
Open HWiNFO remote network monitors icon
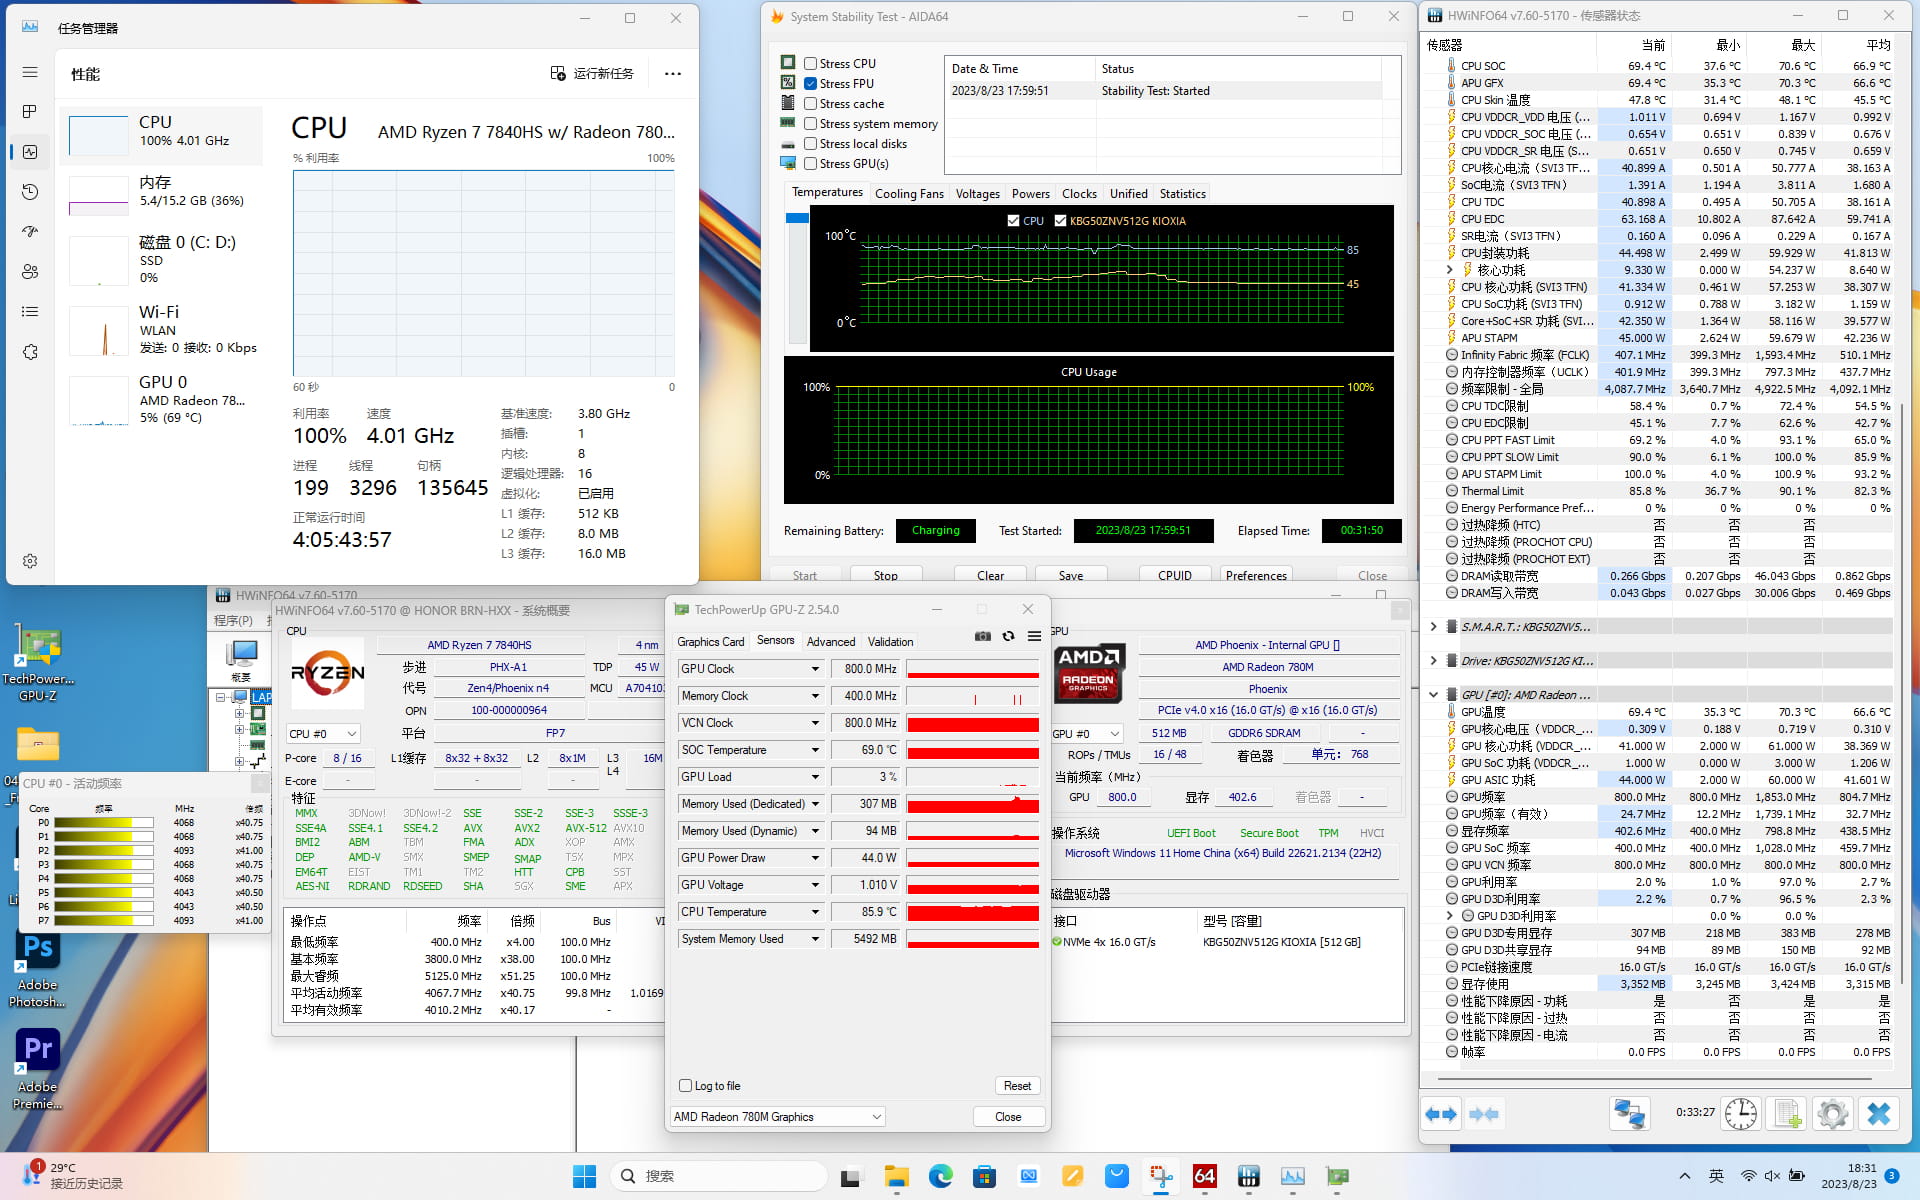1629,1113
